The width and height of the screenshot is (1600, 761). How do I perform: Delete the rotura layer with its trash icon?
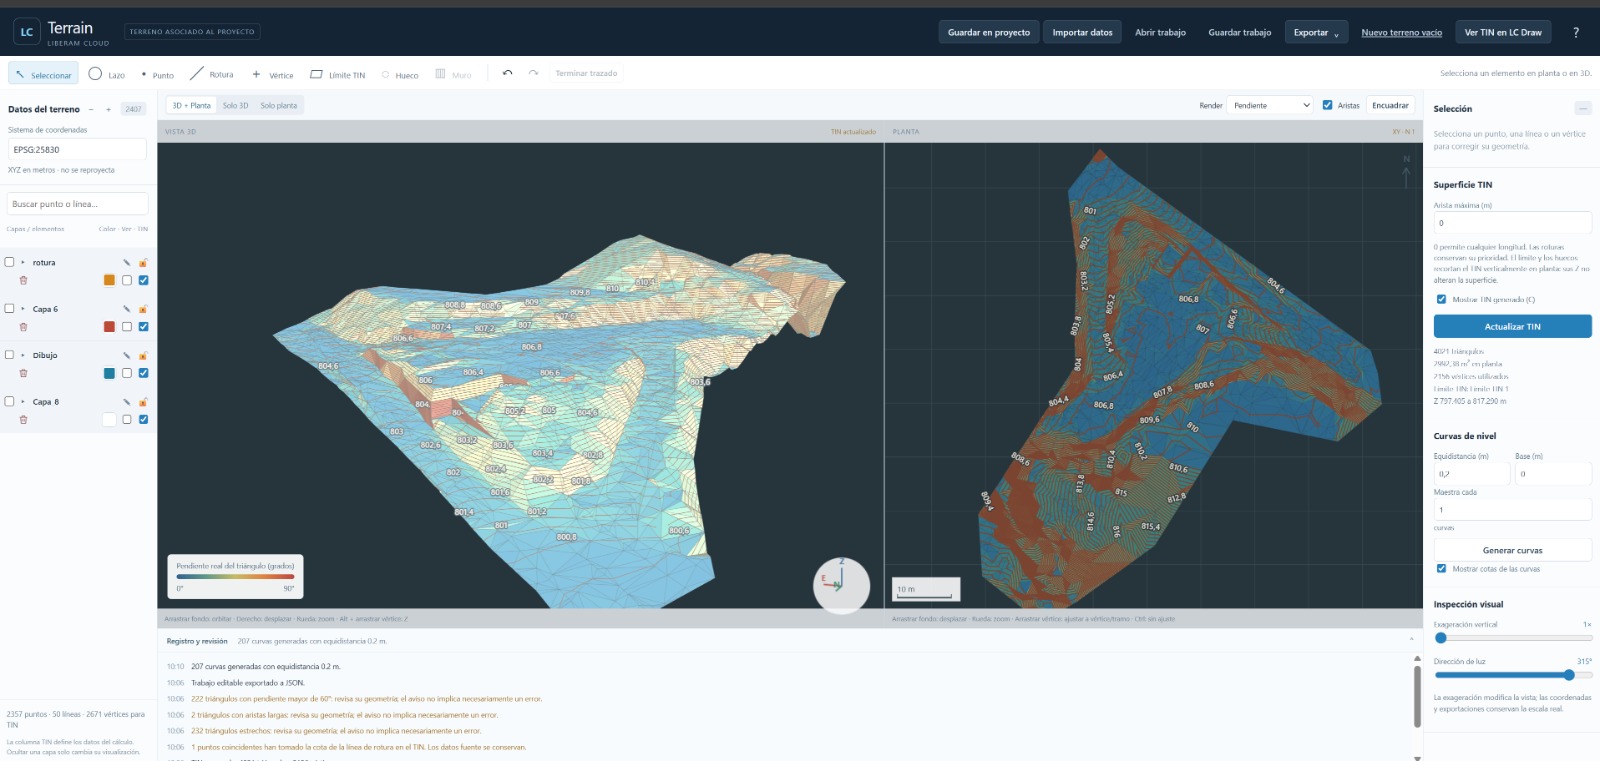pyautogui.click(x=23, y=280)
